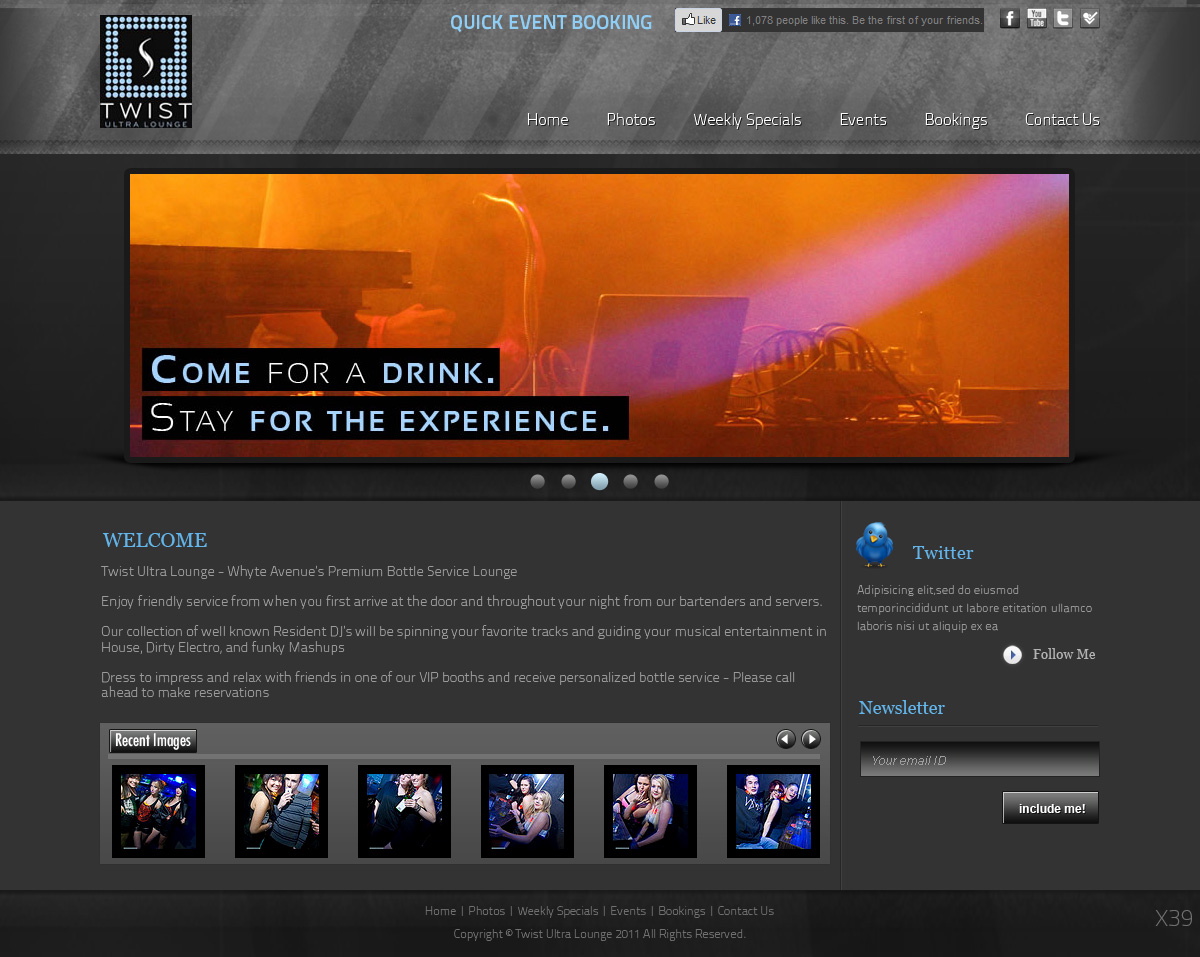
Task: Click the Twist Ultra Lounge logo
Action: (x=145, y=70)
